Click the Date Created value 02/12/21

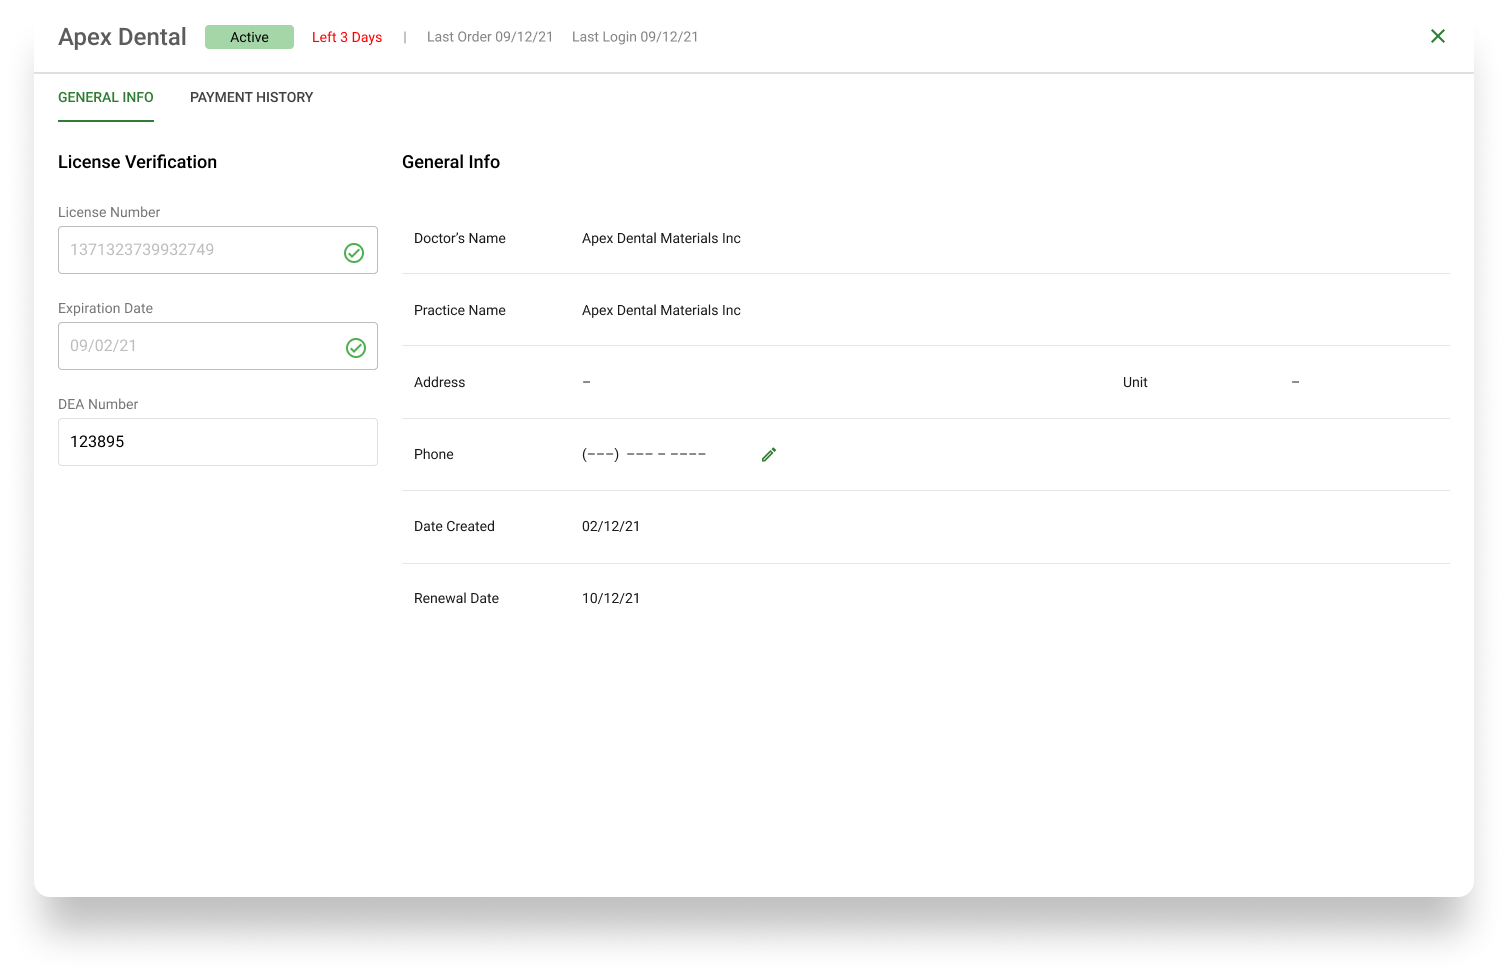[x=611, y=526]
